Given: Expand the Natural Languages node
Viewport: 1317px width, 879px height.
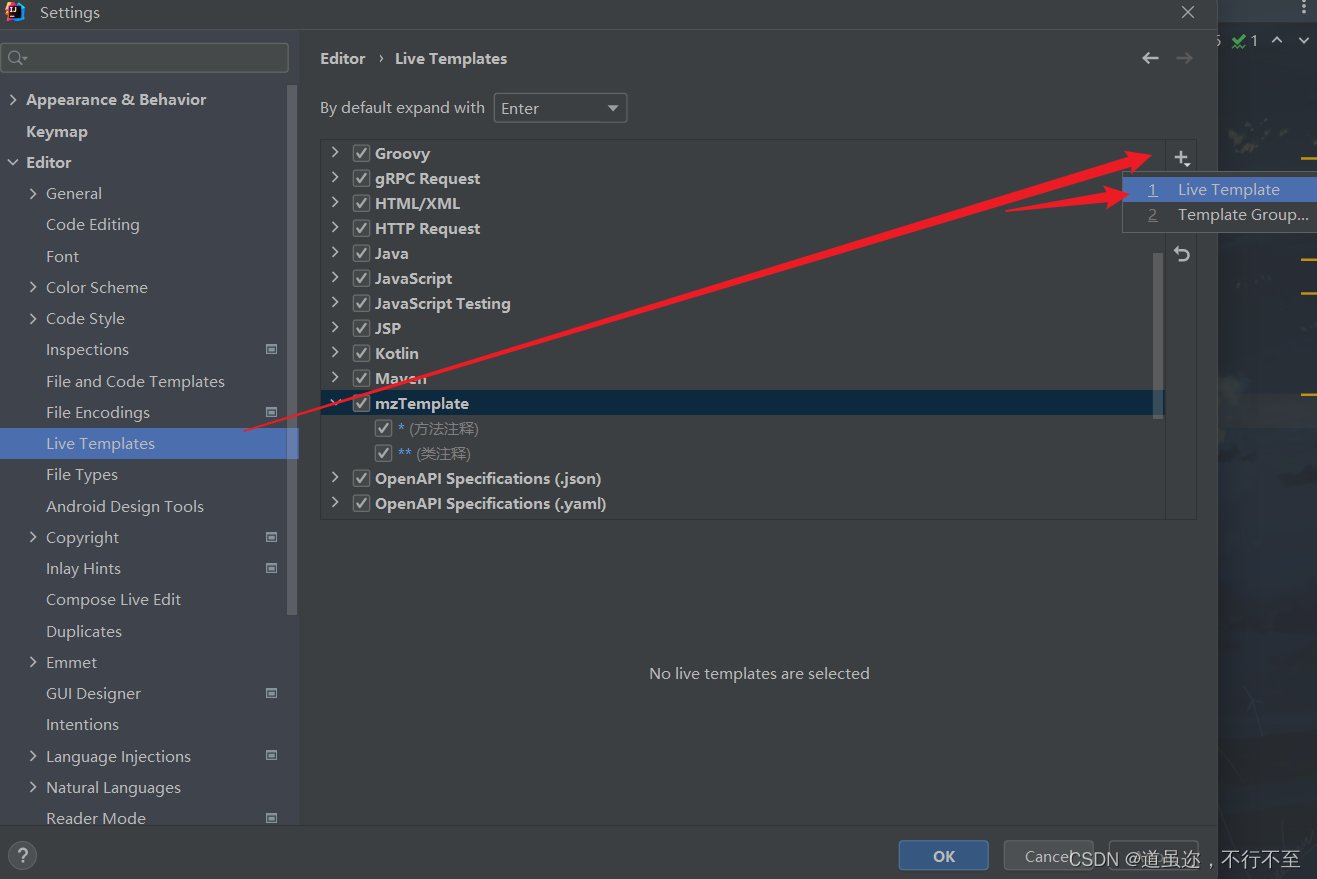Looking at the screenshot, I should point(34,787).
